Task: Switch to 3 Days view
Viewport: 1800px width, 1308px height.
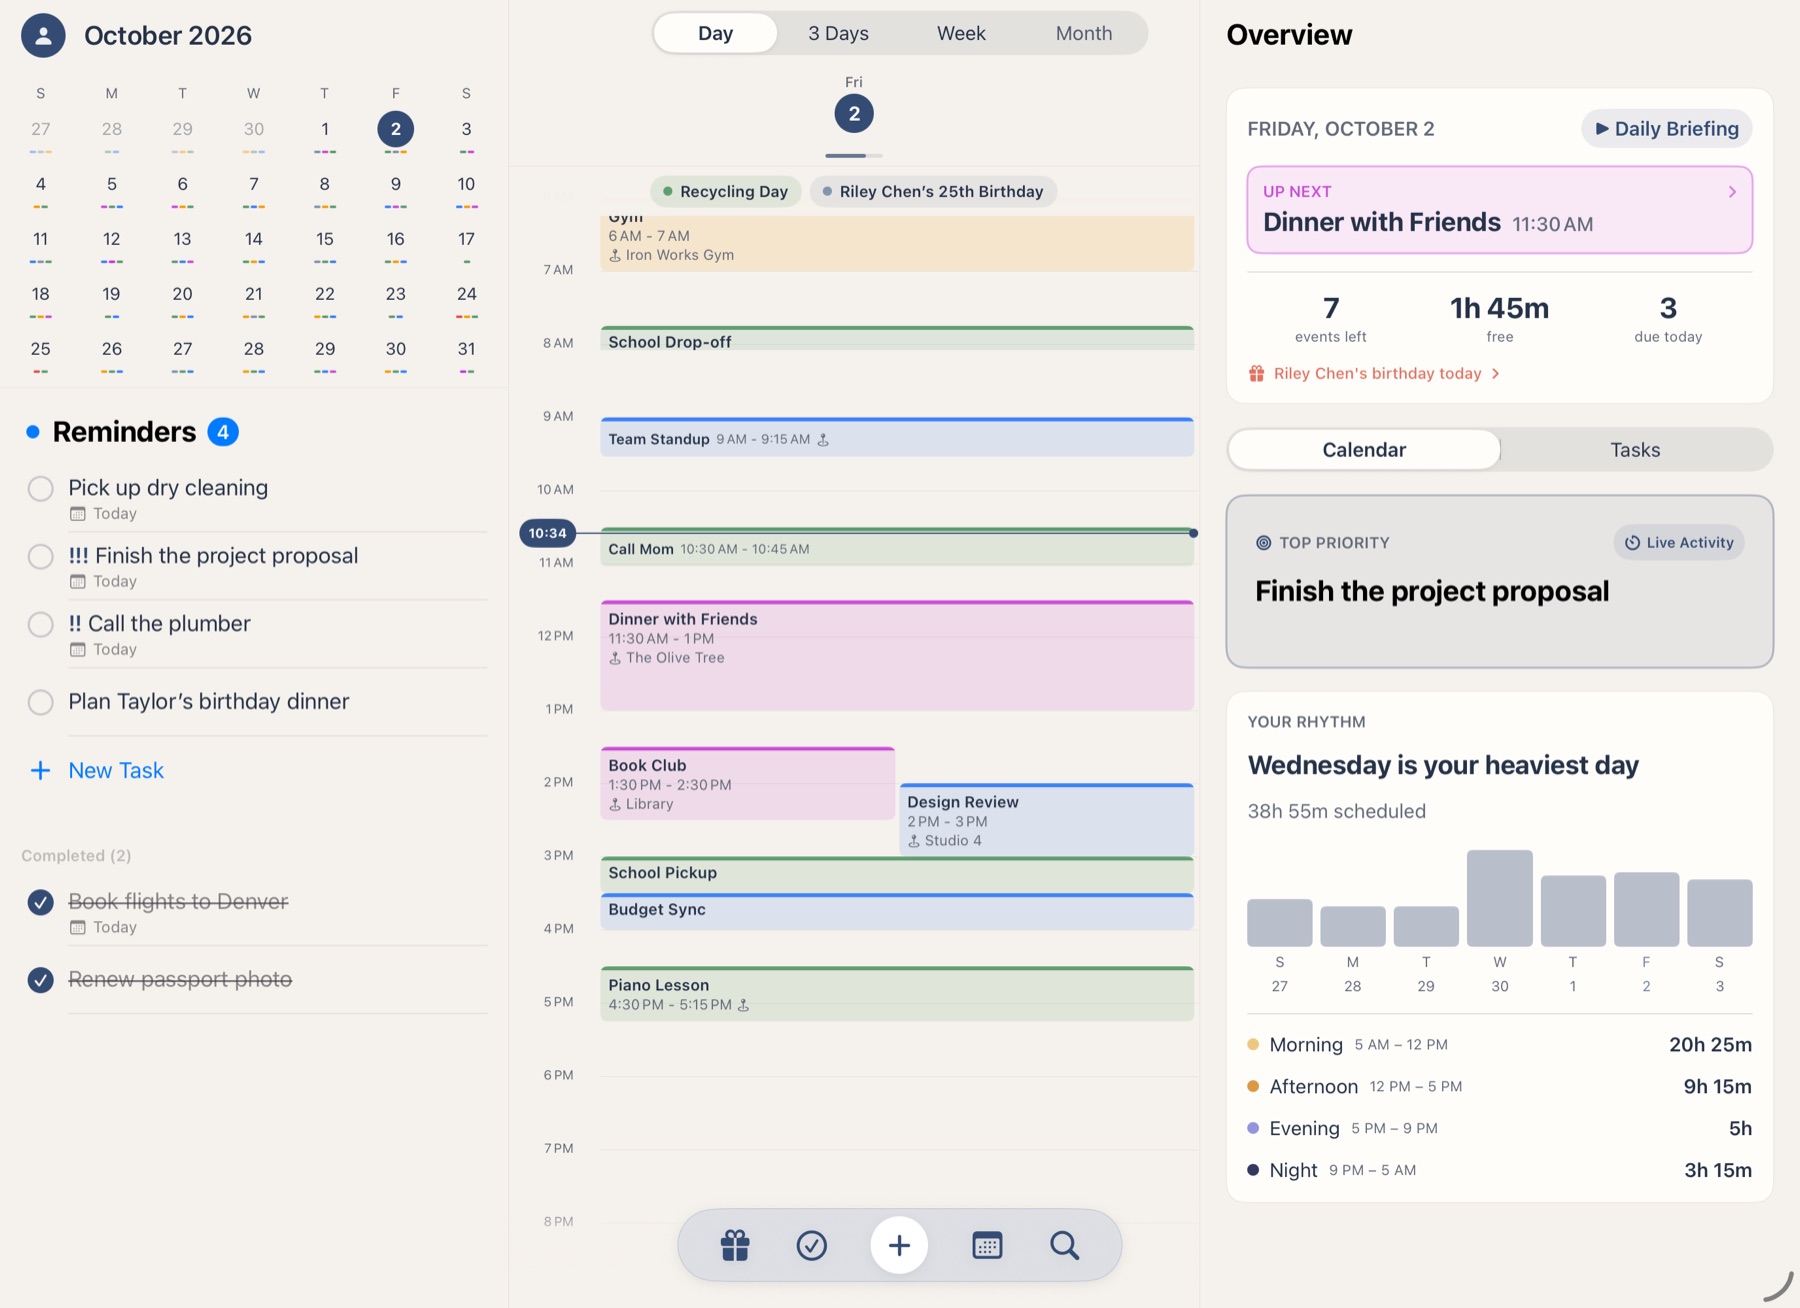Action: [x=838, y=33]
